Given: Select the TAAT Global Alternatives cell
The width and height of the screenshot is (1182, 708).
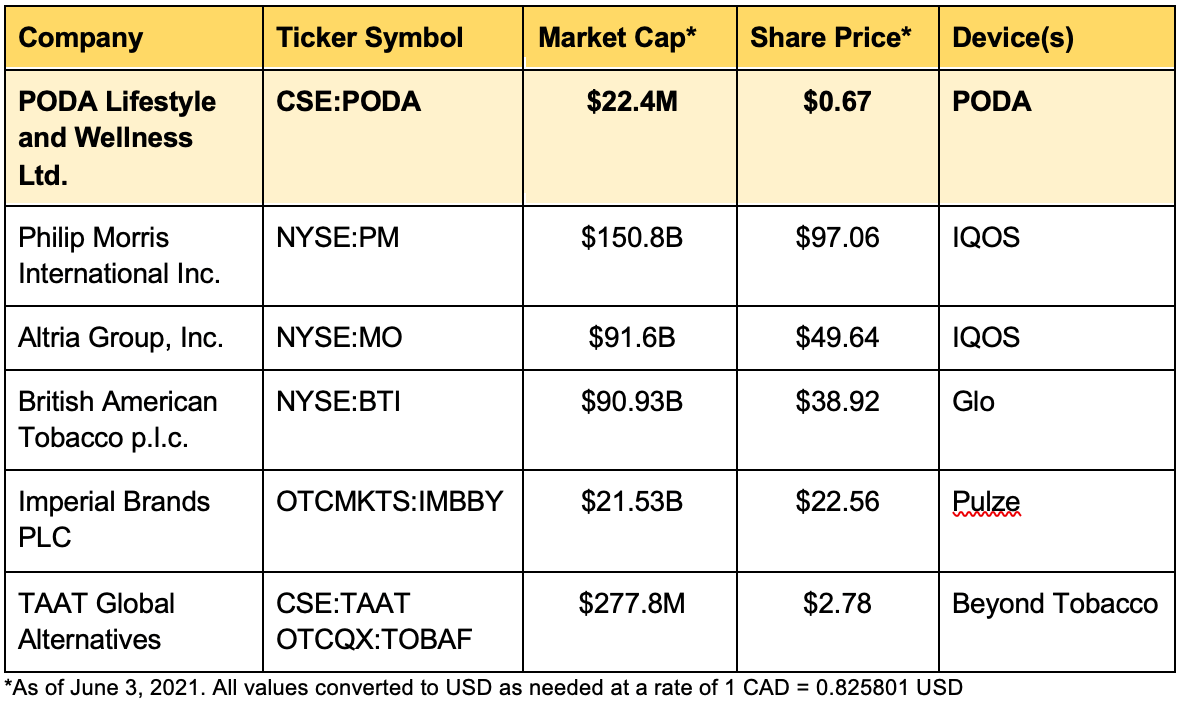Looking at the screenshot, I should (x=134, y=622).
